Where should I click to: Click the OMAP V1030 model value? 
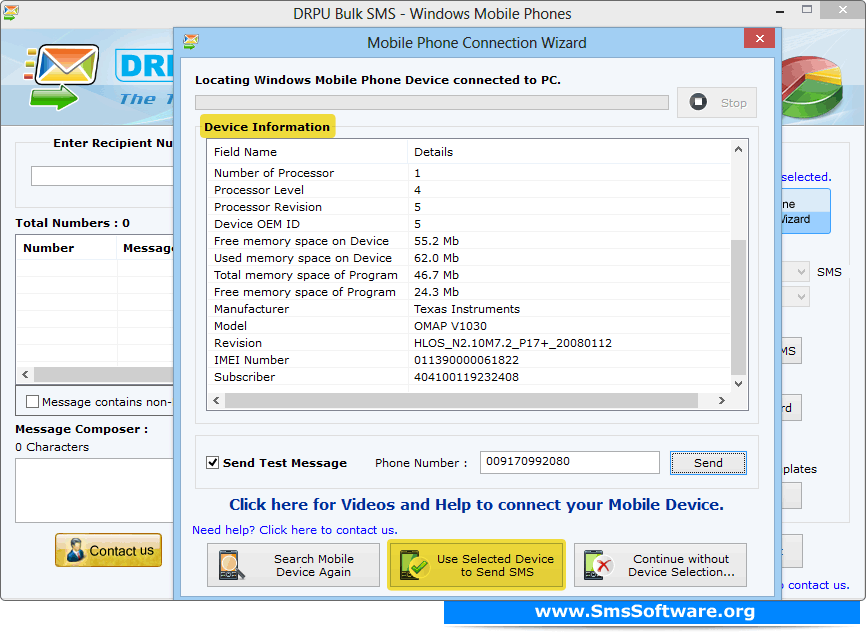coord(450,326)
